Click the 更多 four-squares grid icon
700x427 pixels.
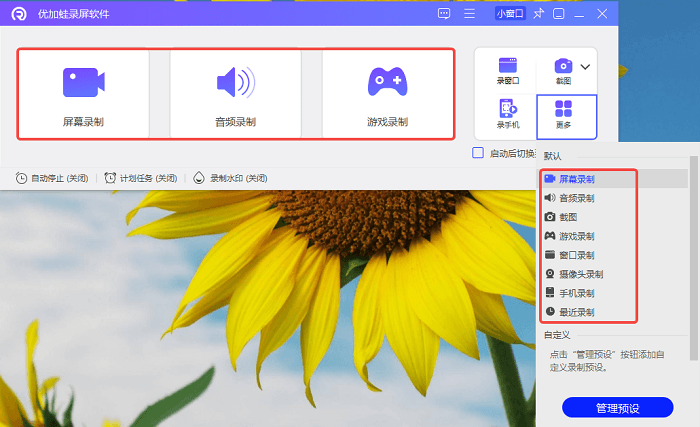564,109
